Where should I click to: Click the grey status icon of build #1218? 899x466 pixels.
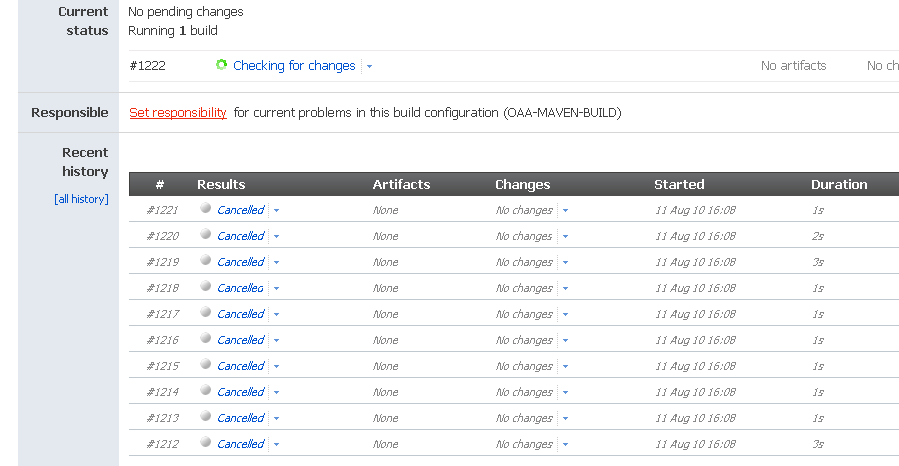(205, 286)
